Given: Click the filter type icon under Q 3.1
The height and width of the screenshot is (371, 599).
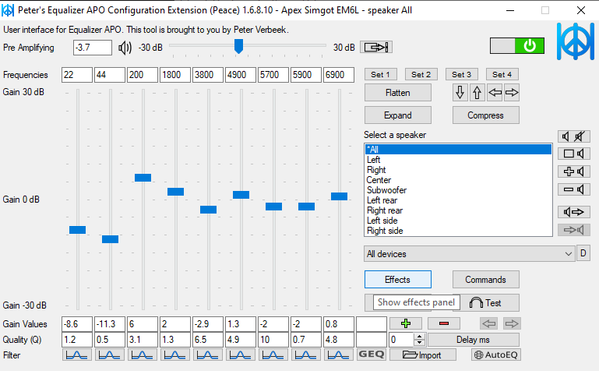Looking at the screenshot, I should (x=142, y=355).
